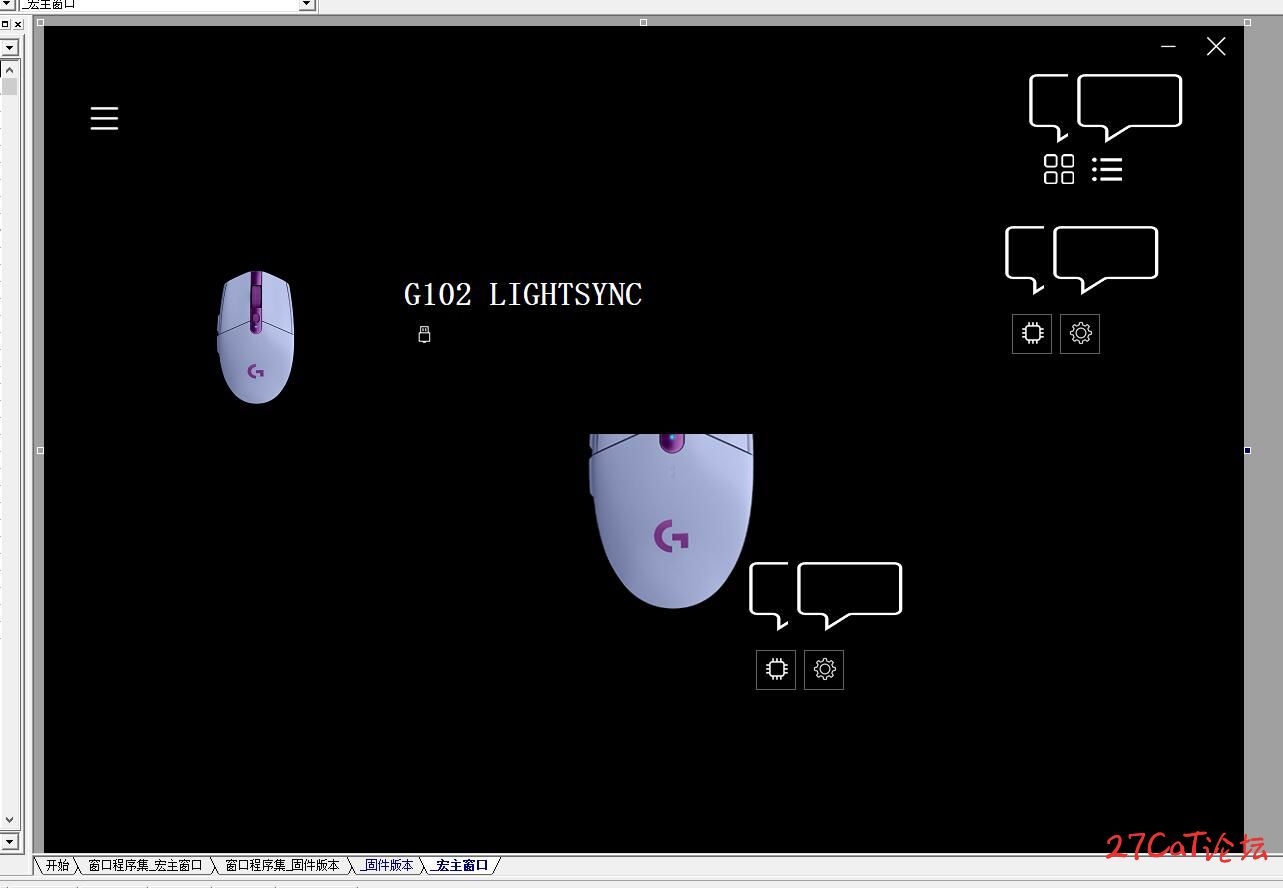
Task: Select the large speech bubble above the lower gear icon
Action: point(850,595)
